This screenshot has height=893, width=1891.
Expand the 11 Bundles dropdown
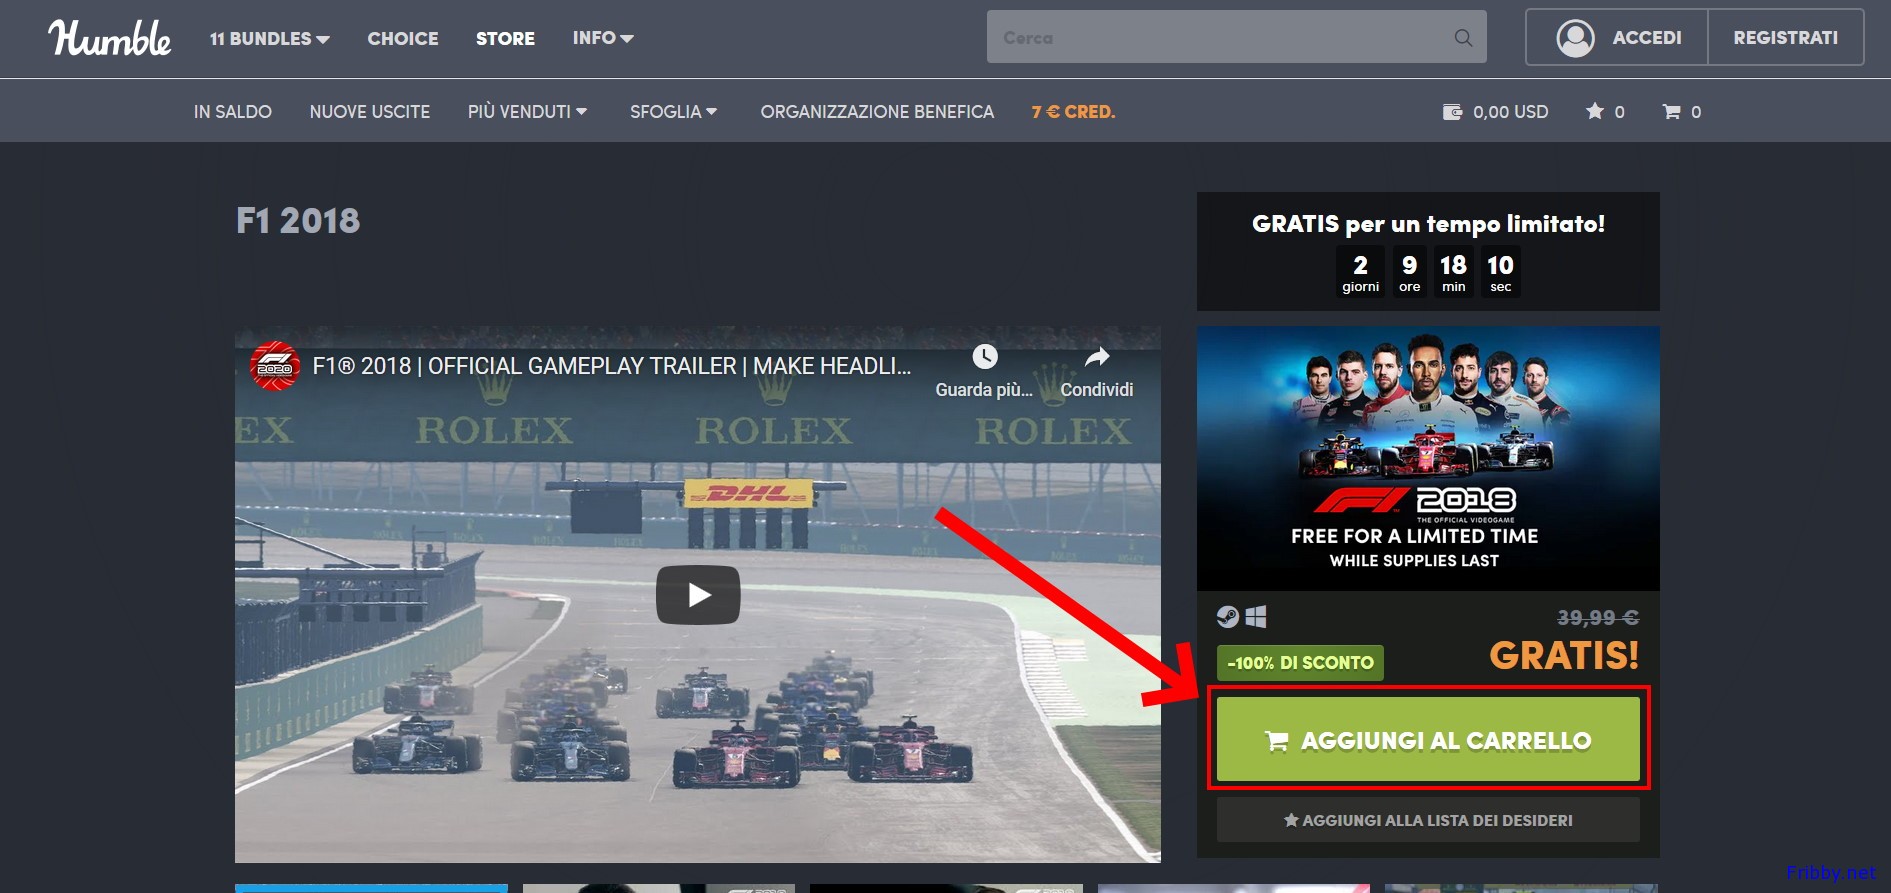pos(269,38)
